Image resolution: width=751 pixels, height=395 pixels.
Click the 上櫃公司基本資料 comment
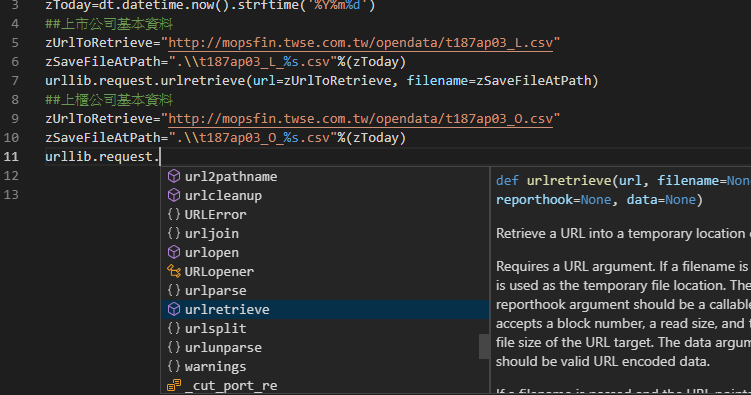tap(109, 100)
